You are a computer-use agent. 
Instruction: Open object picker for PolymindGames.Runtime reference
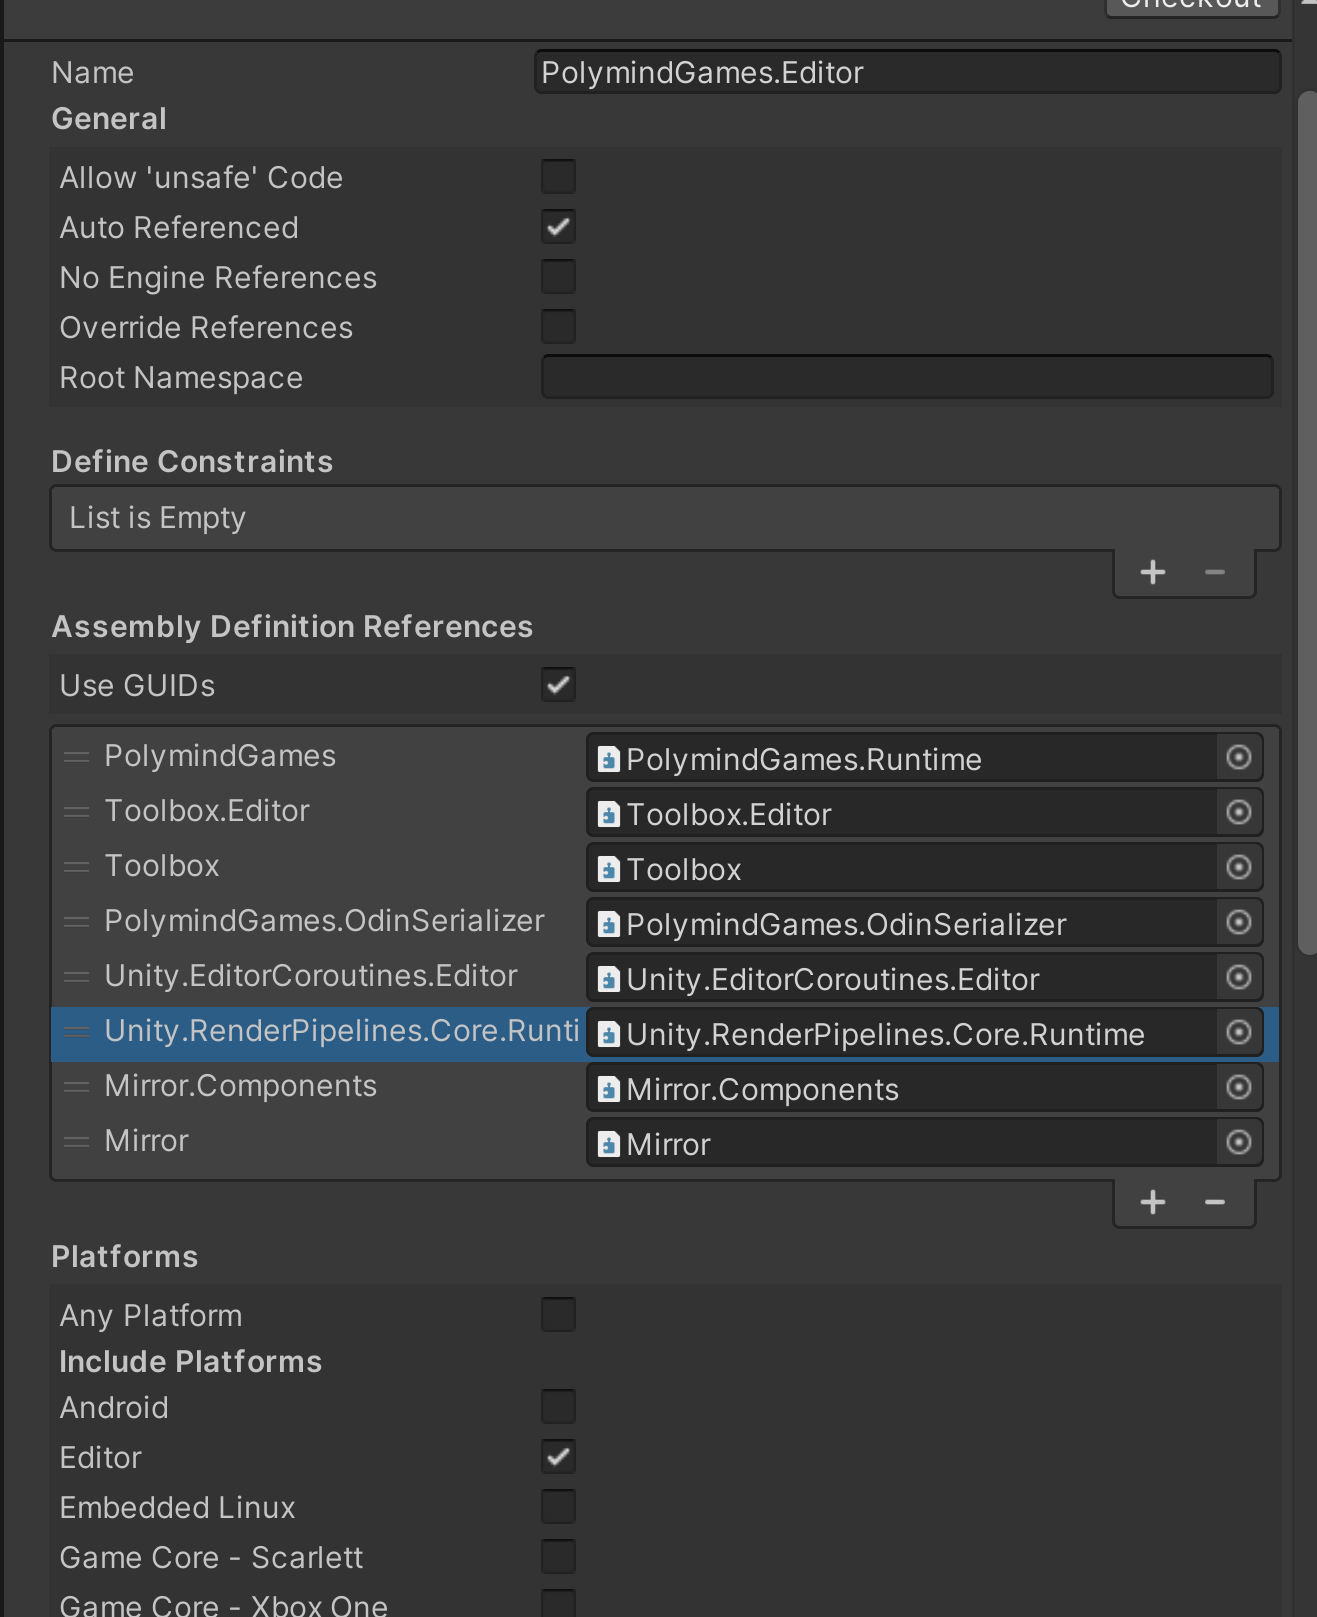1238,758
